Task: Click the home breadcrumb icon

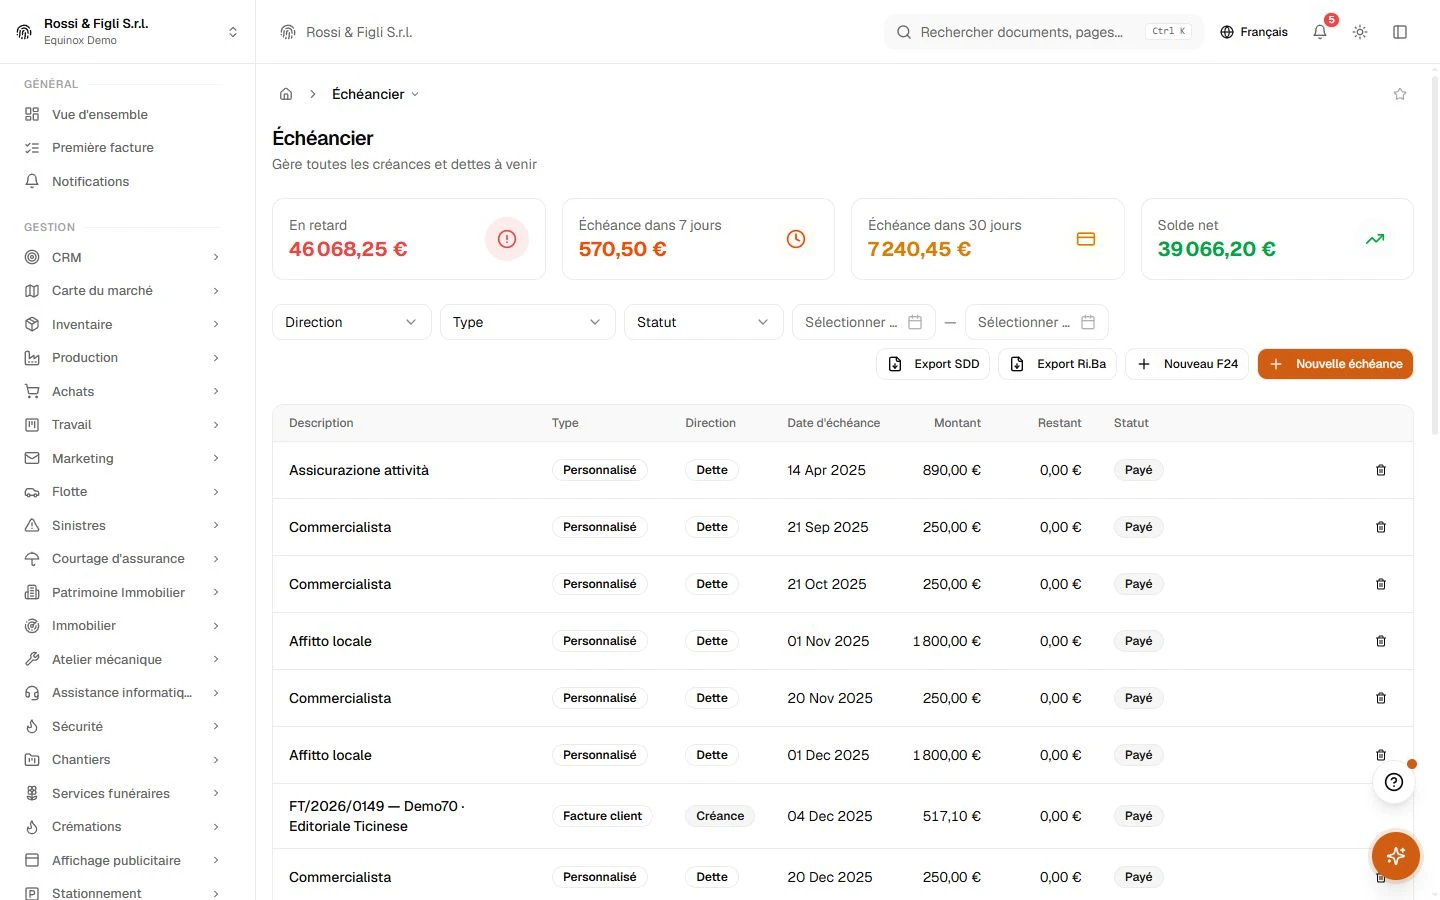Action: coord(286,94)
